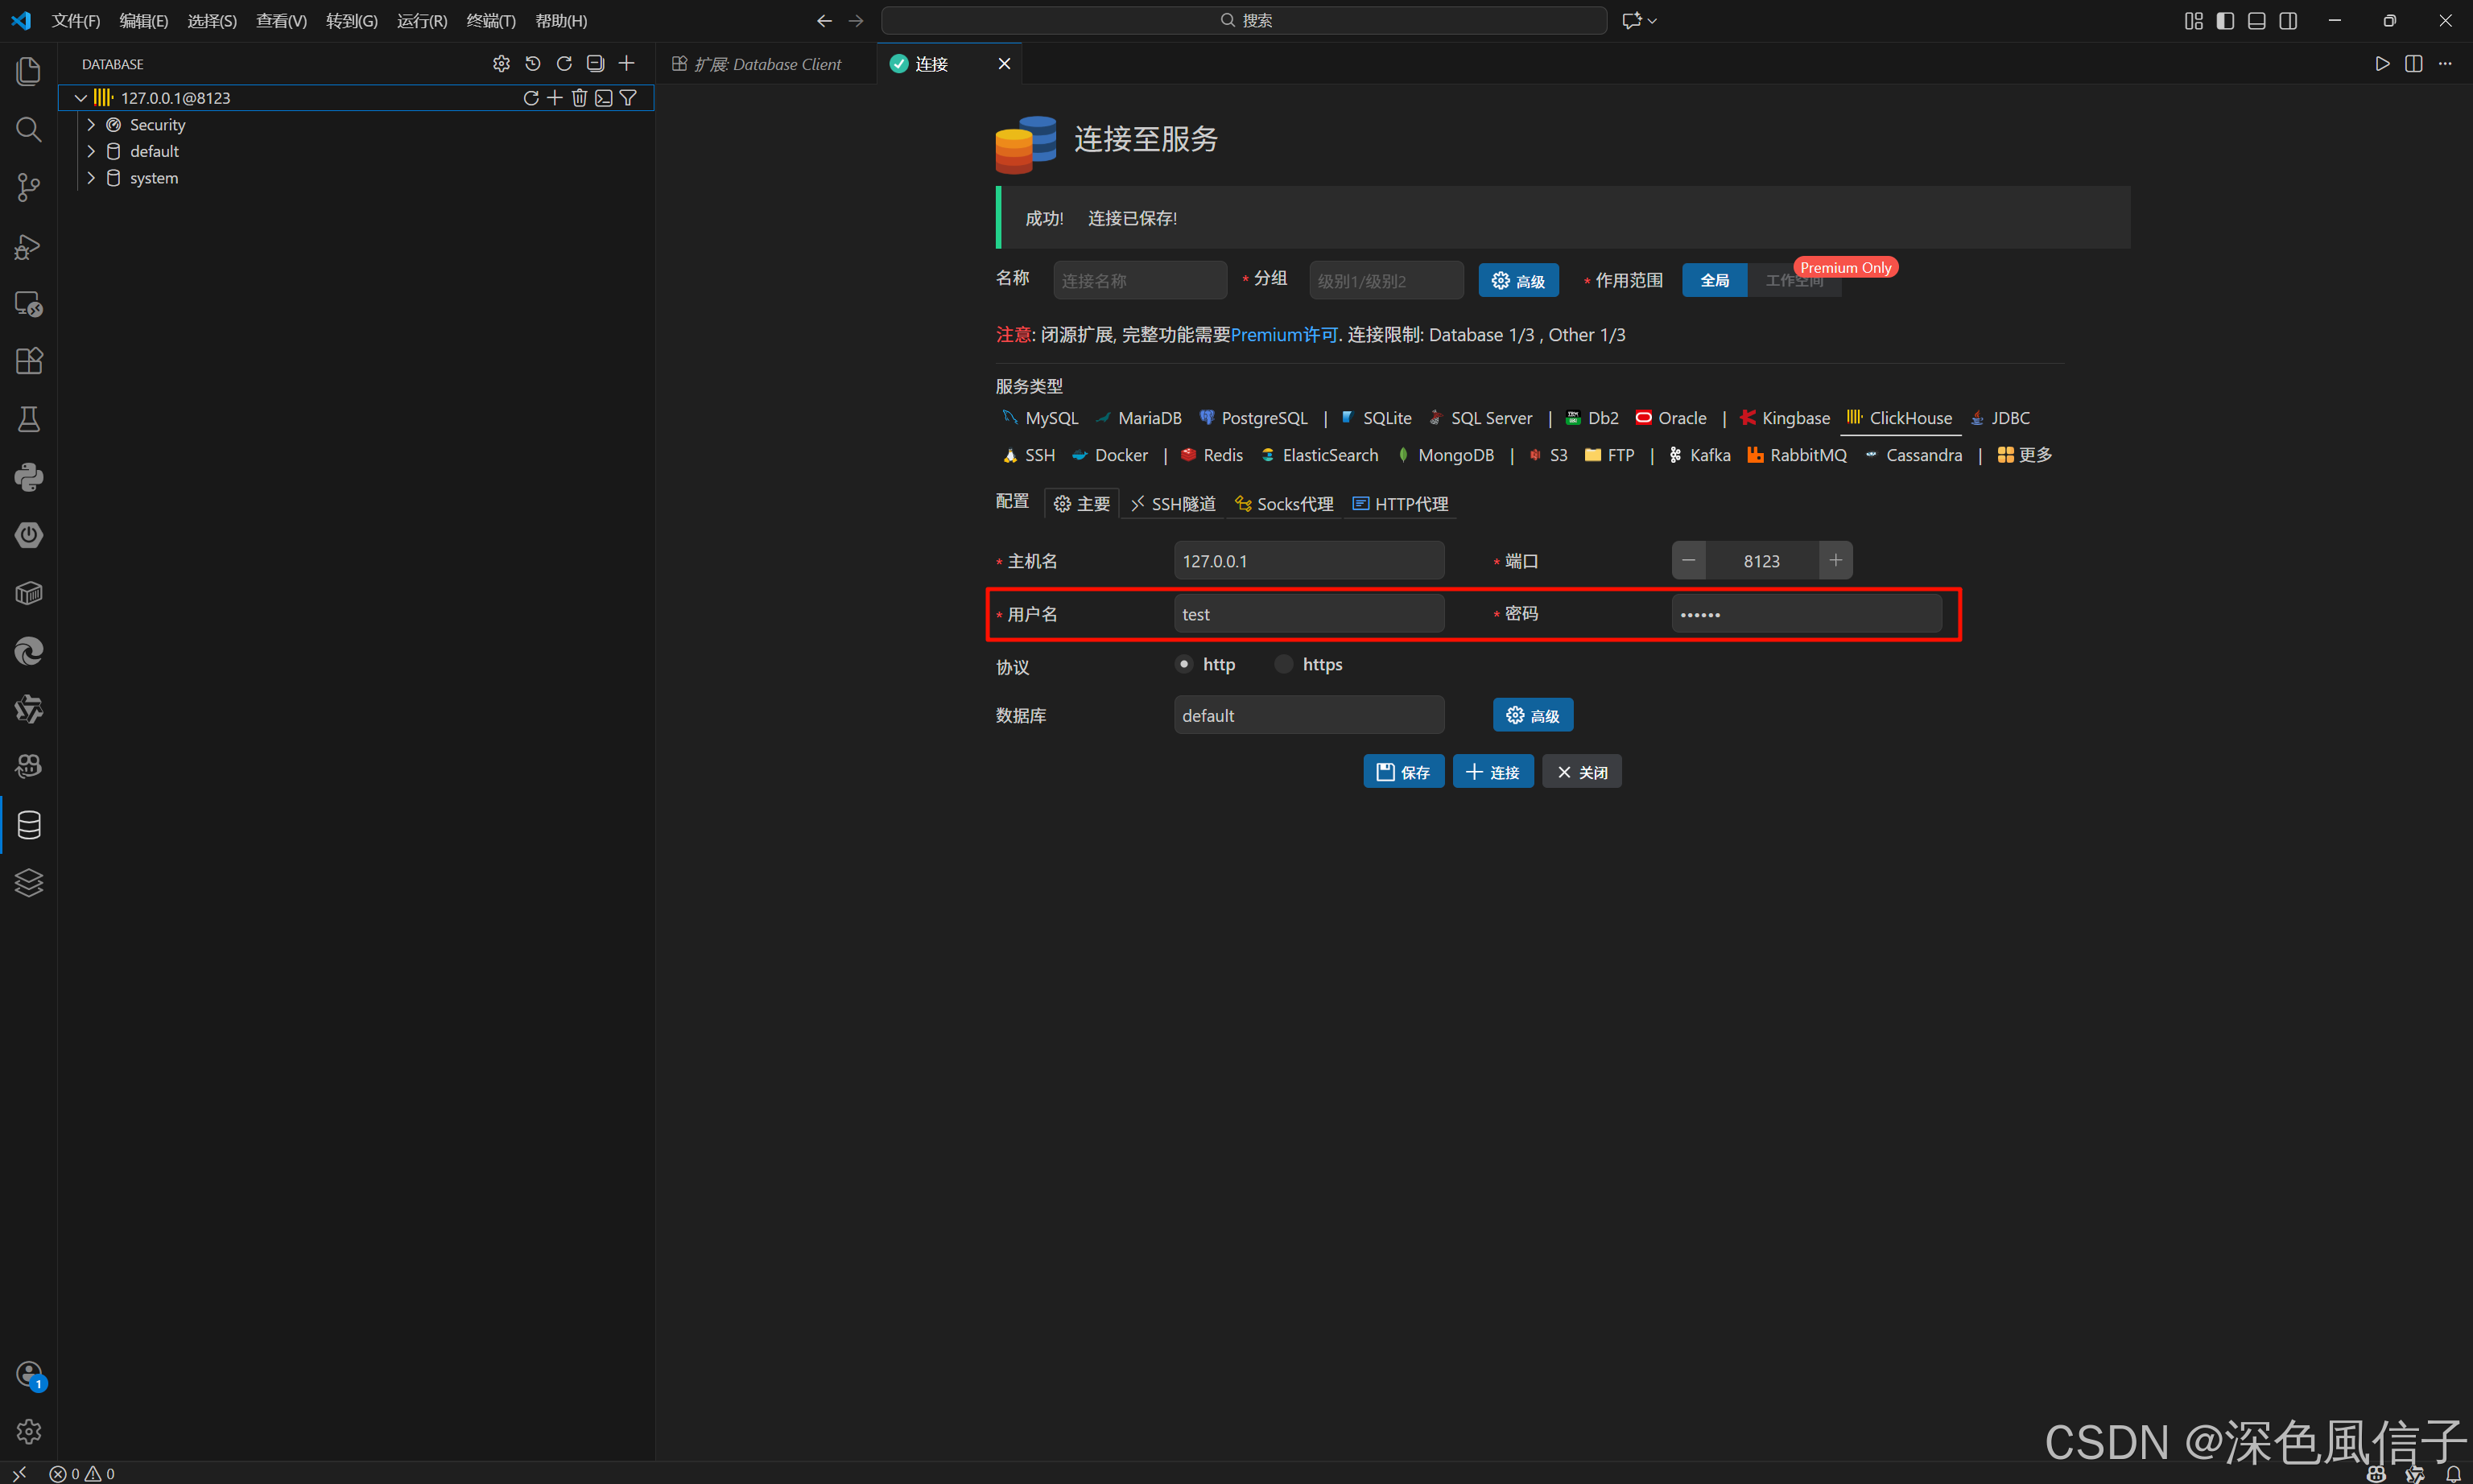
Task: Open the Database activity bar icon
Action: coord(29,825)
